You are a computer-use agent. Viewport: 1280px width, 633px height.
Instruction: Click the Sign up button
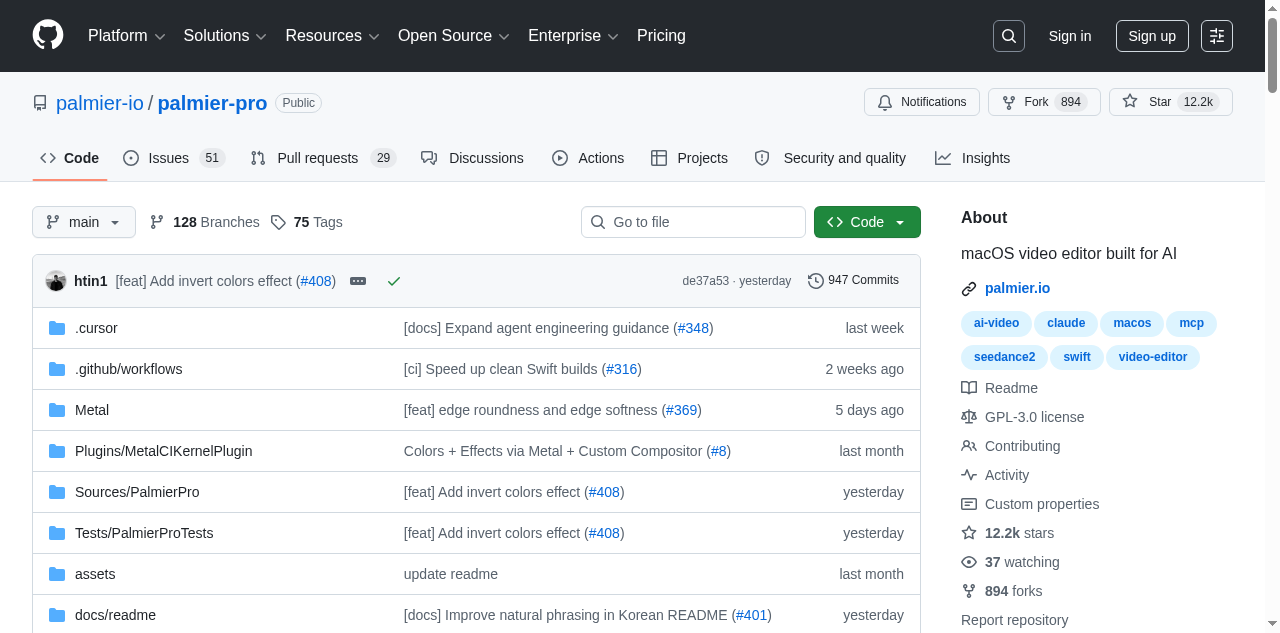point(1152,36)
